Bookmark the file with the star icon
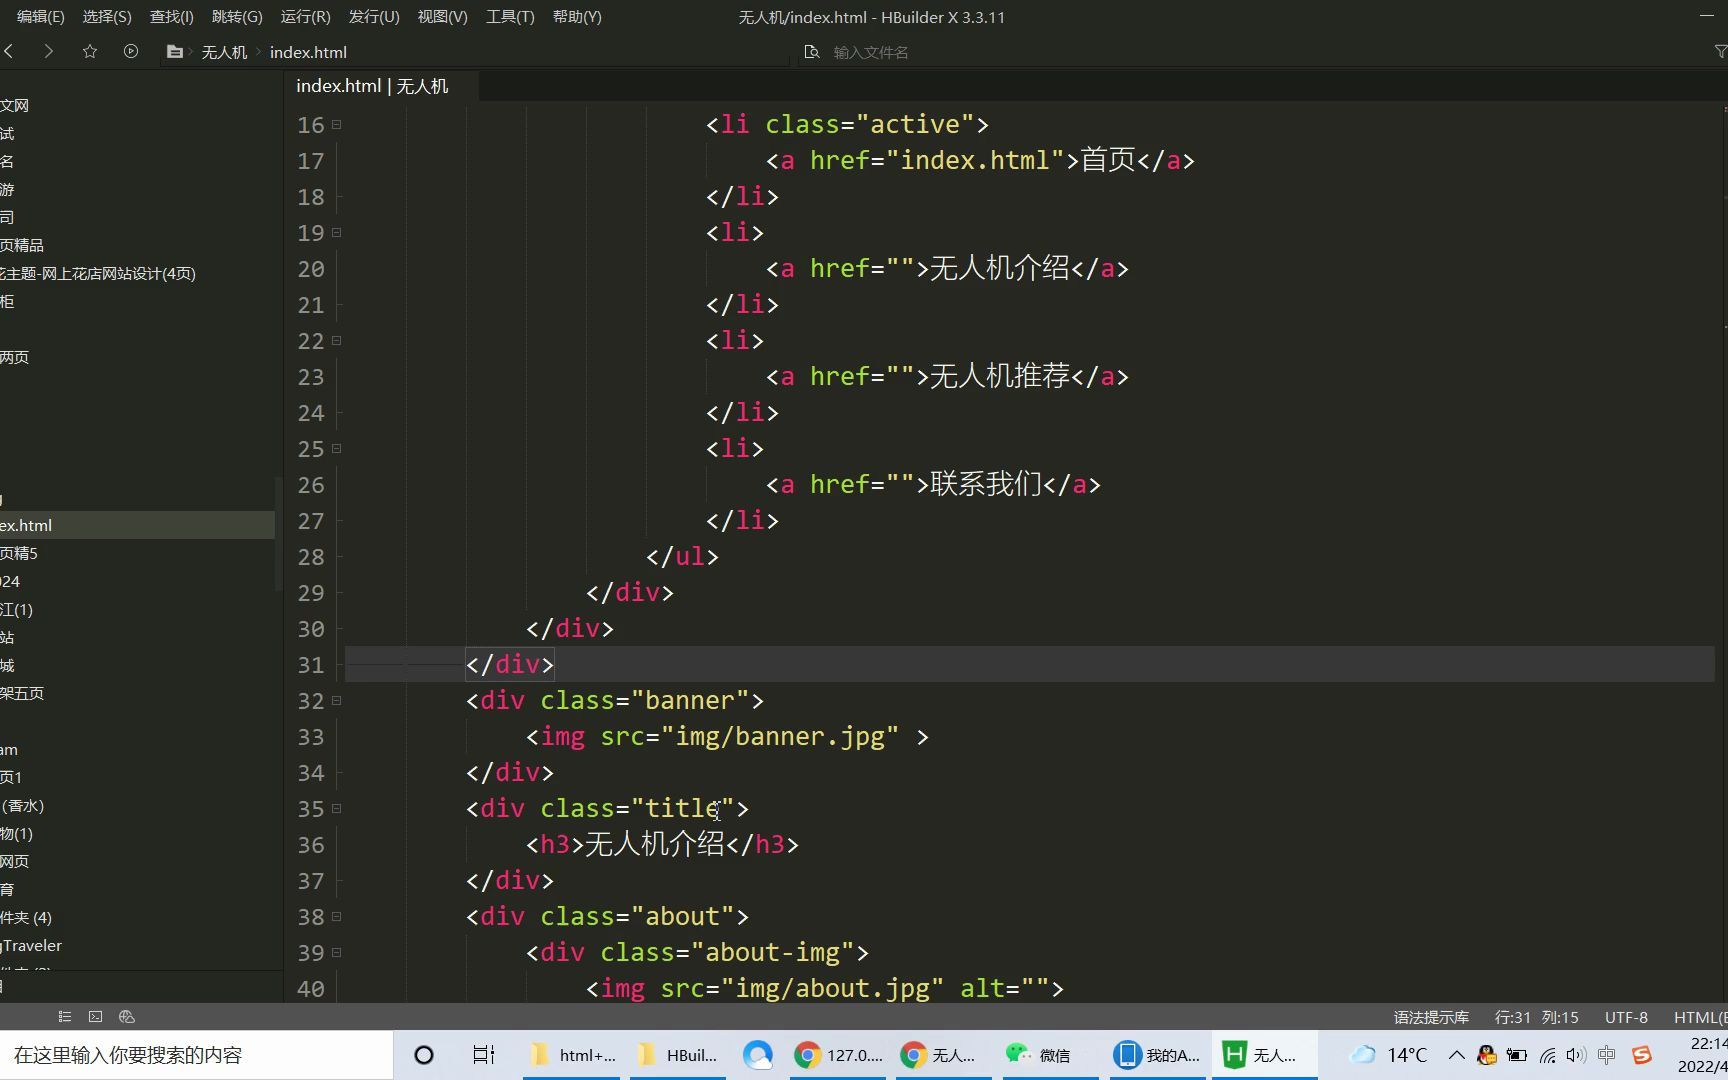Image resolution: width=1728 pixels, height=1080 pixels. coord(90,52)
